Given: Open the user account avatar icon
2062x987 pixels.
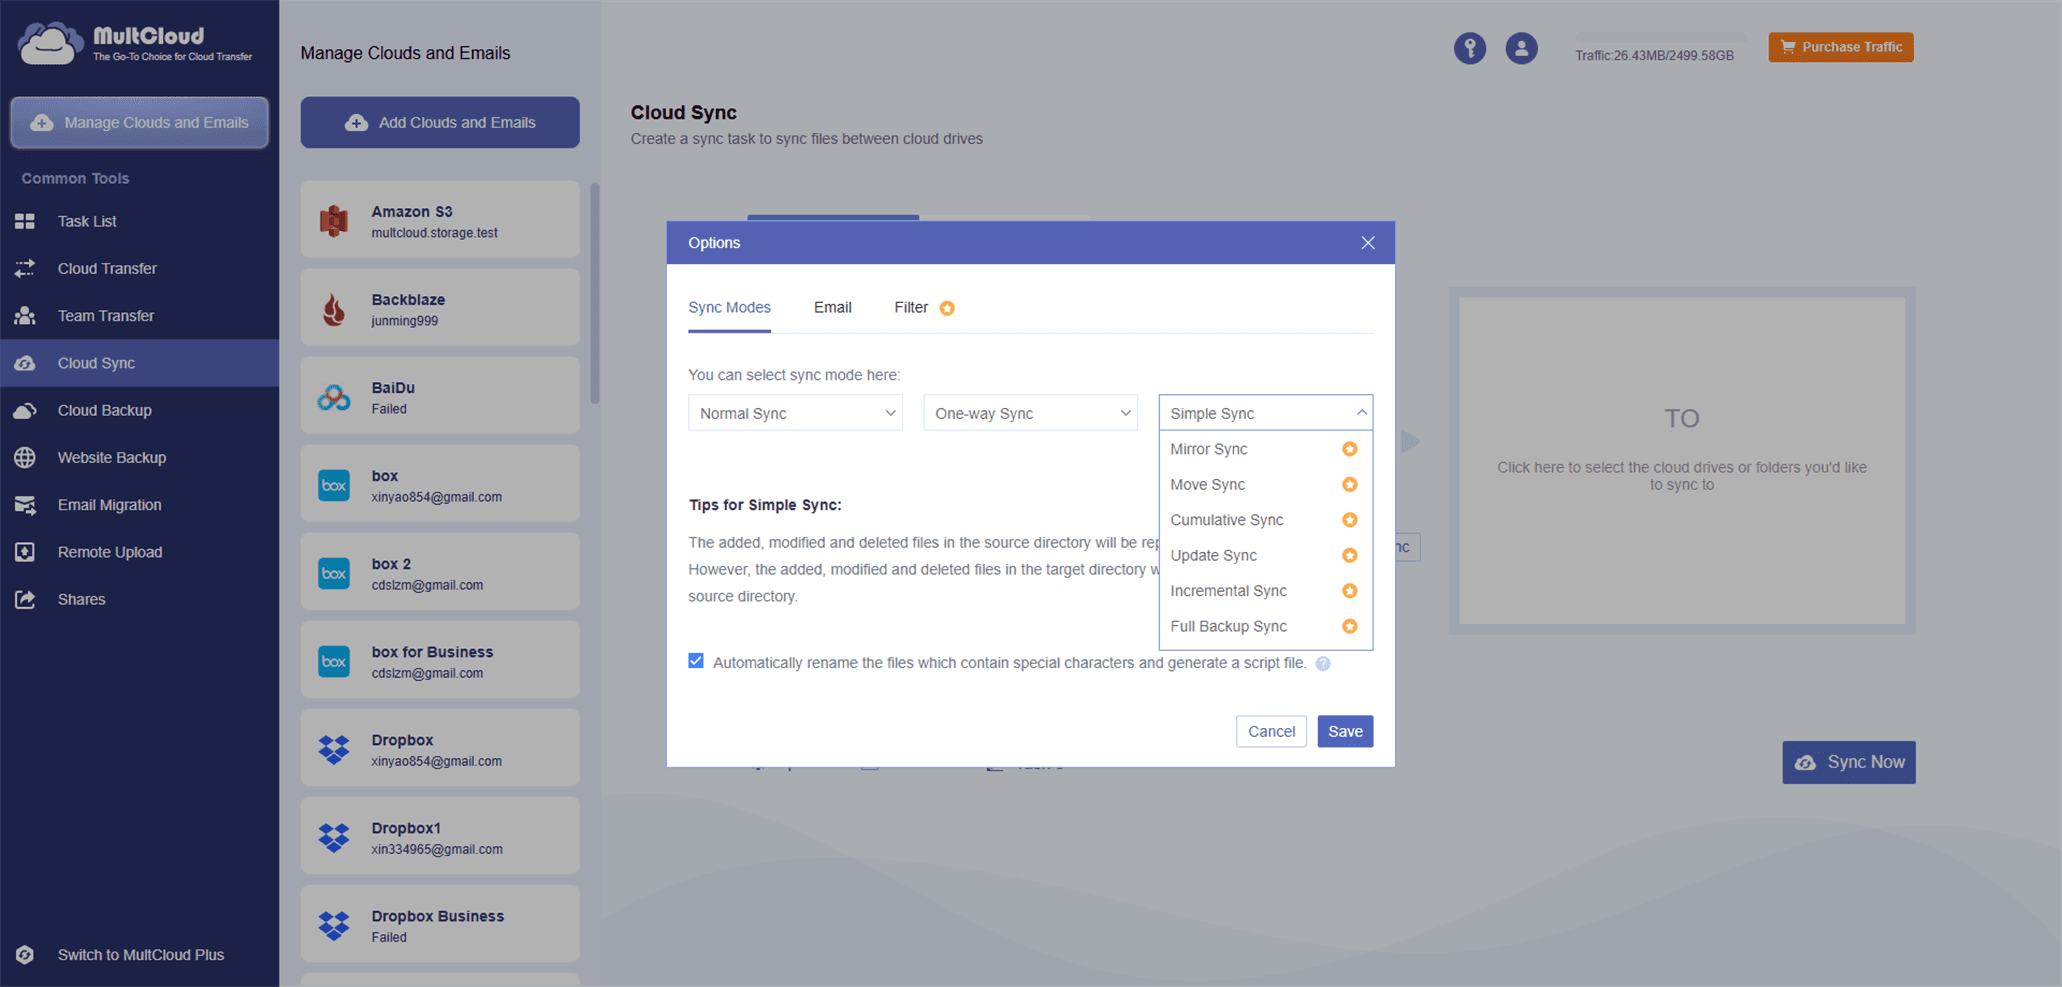Looking at the screenshot, I should pos(1521,48).
